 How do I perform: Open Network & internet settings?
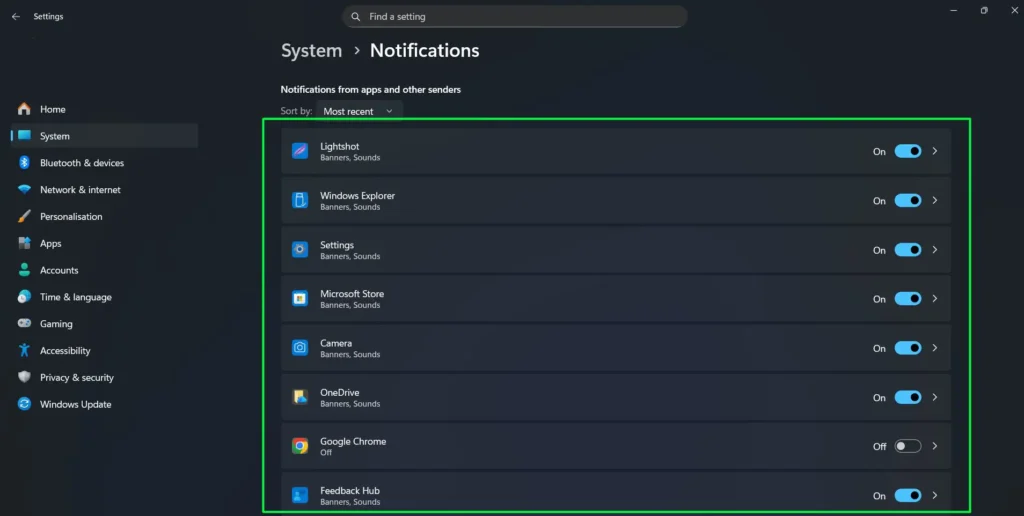(x=104, y=189)
